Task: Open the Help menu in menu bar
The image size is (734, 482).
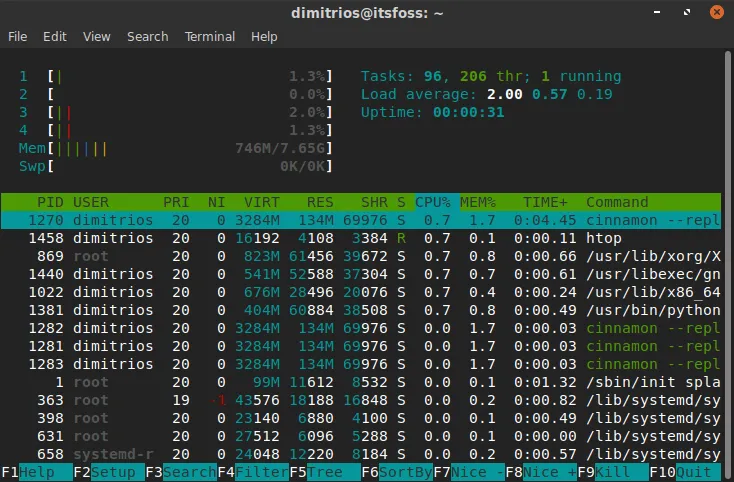Action: [x=264, y=36]
